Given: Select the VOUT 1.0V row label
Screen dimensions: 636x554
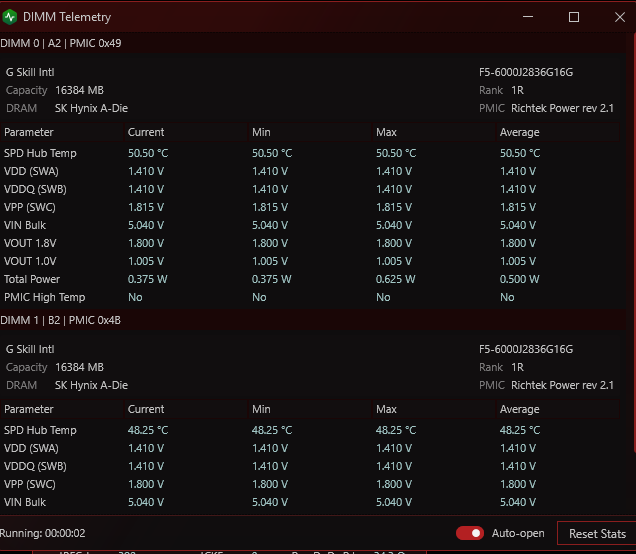Looking at the screenshot, I should point(30,261).
